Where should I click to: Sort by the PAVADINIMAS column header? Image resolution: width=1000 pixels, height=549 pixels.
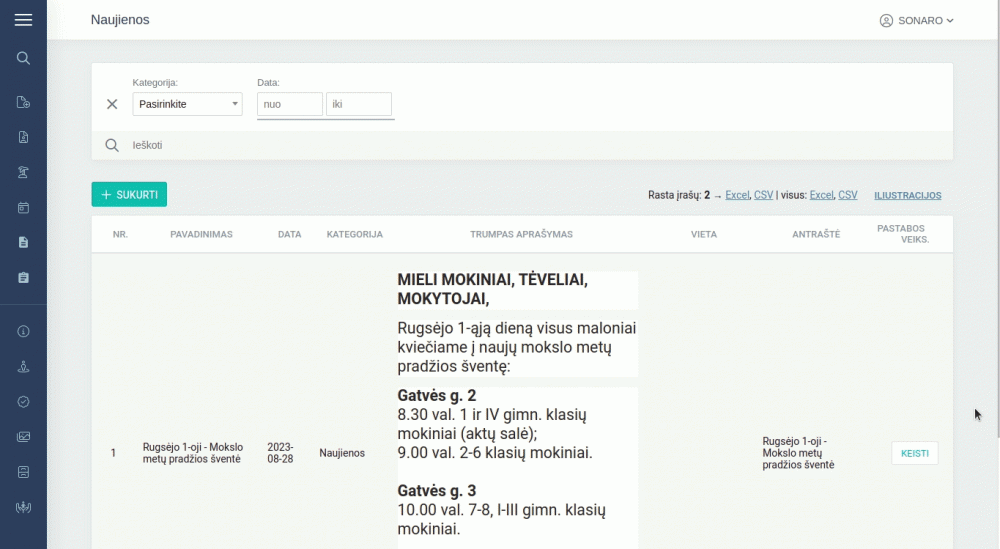(x=201, y=234)
